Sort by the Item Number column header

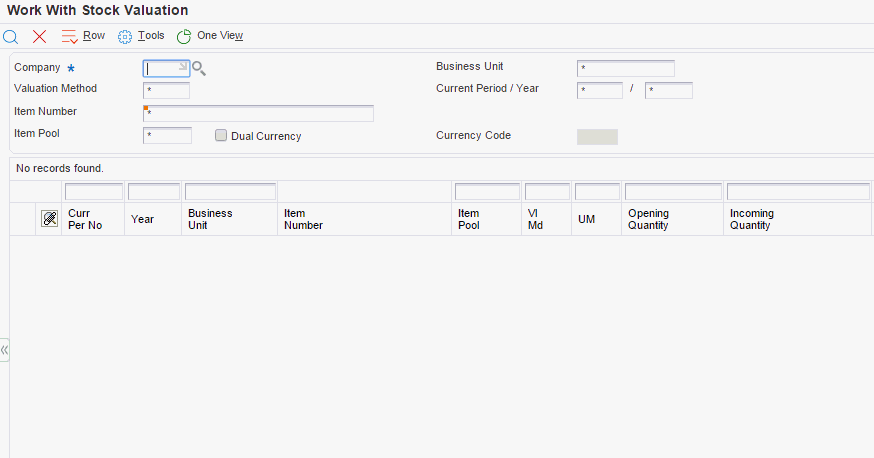[303, 219]
